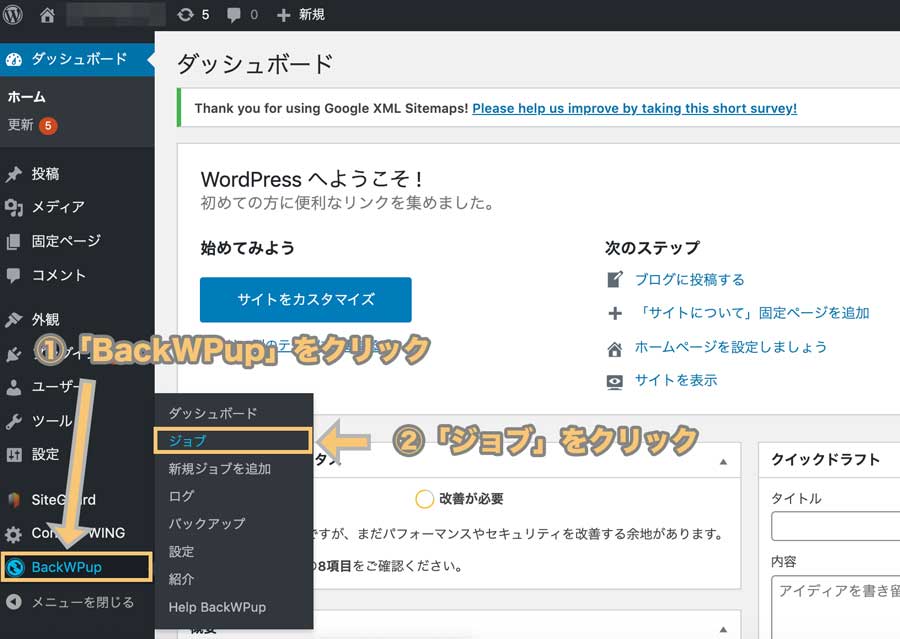
Task: Click the wrench icon beside ツール
Action: click(14, 421)
